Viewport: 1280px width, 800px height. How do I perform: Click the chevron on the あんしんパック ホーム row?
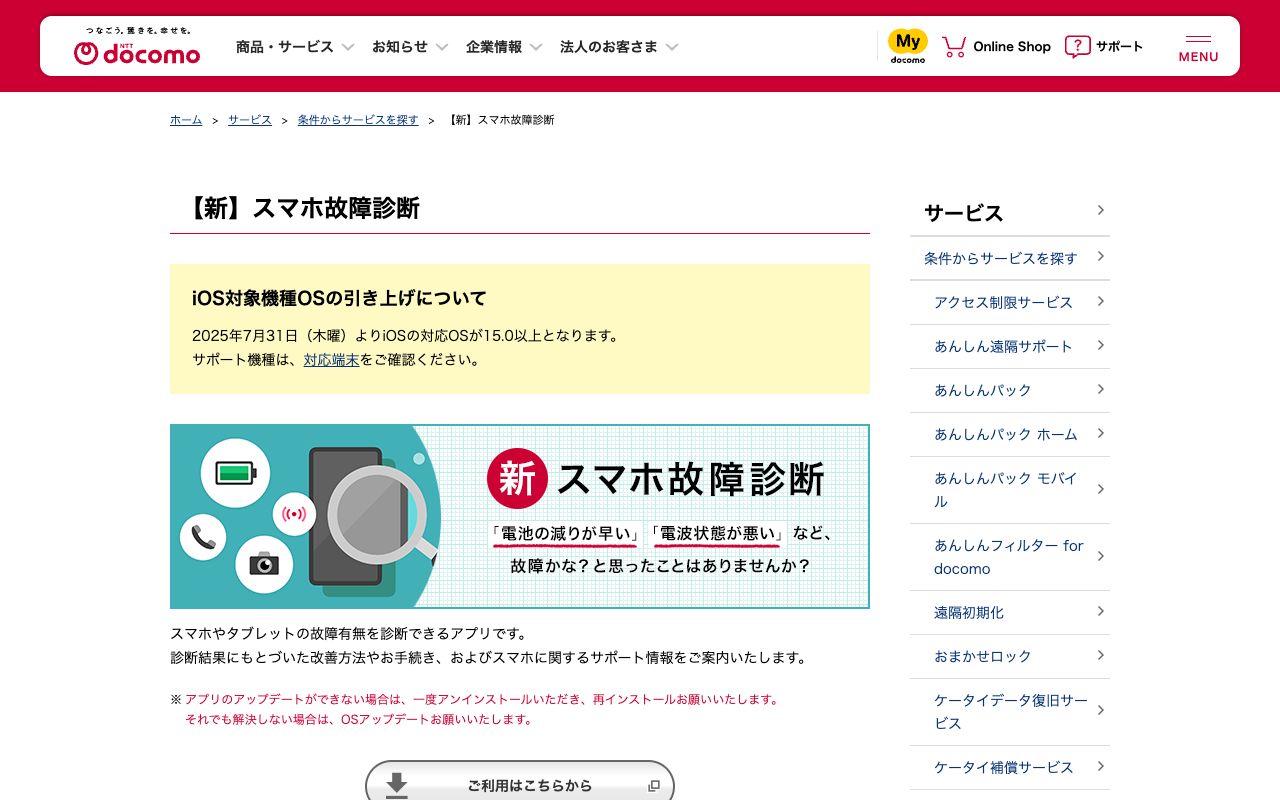(1100, 432)
